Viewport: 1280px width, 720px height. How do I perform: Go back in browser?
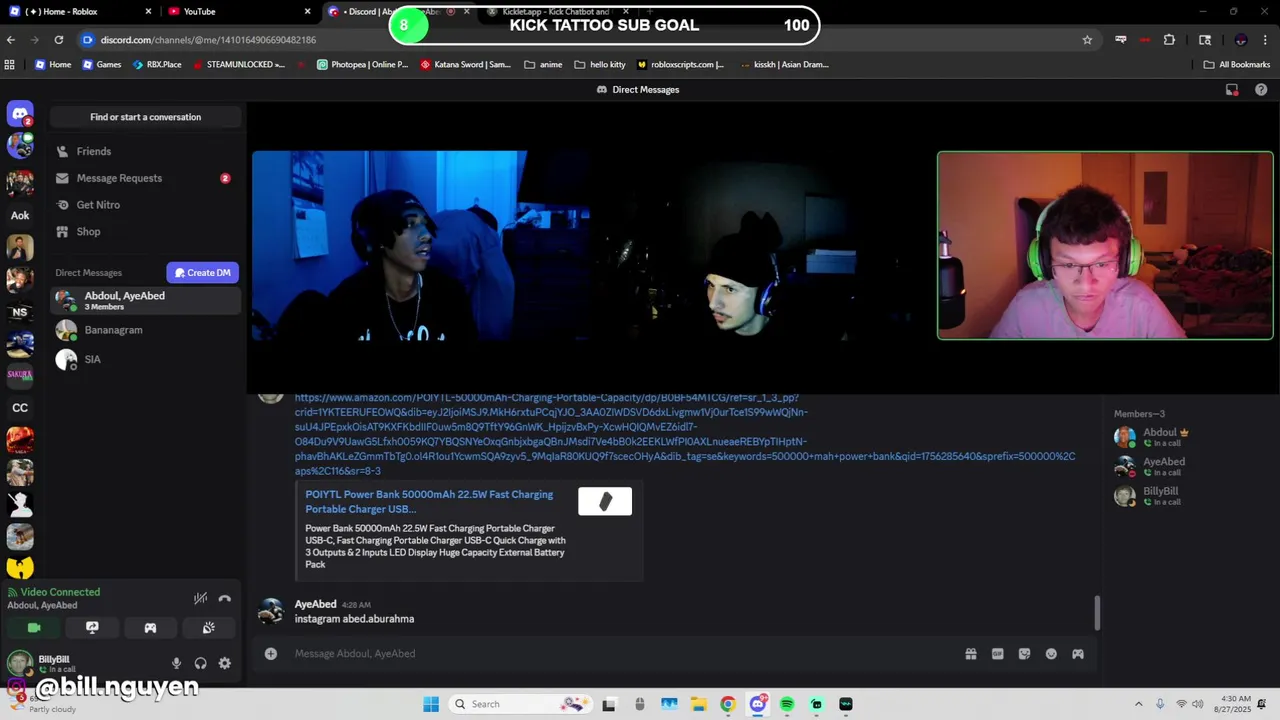(x=11, y=40)
